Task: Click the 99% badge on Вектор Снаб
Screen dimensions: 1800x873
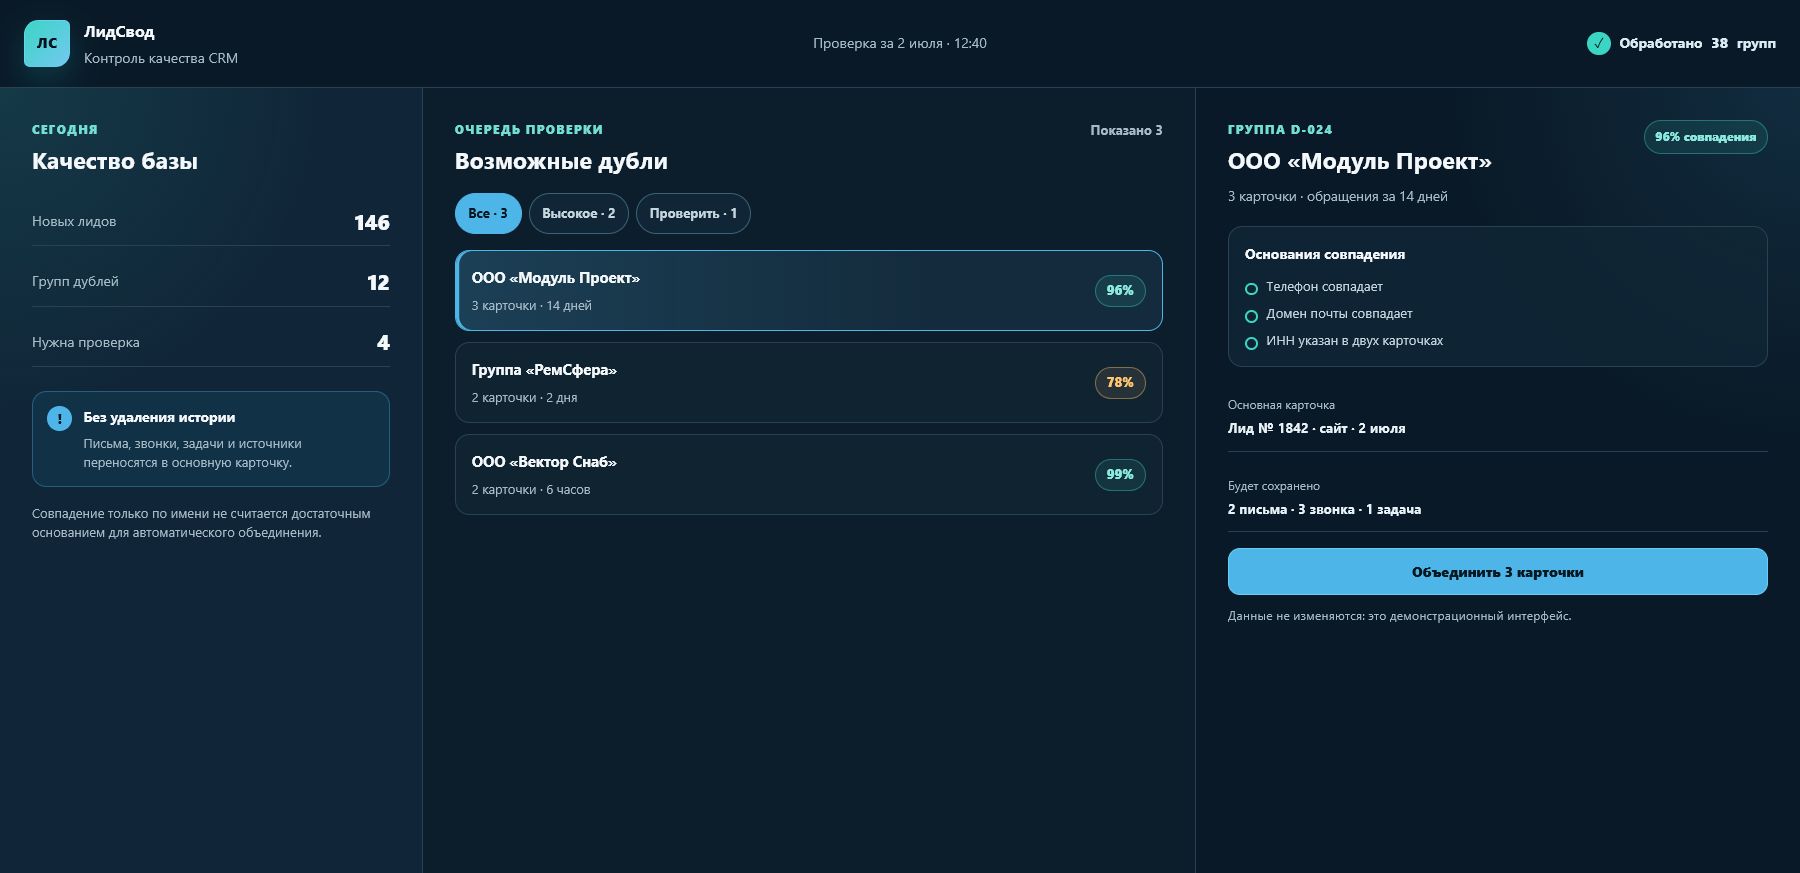Action: [x=1120, y=474]
